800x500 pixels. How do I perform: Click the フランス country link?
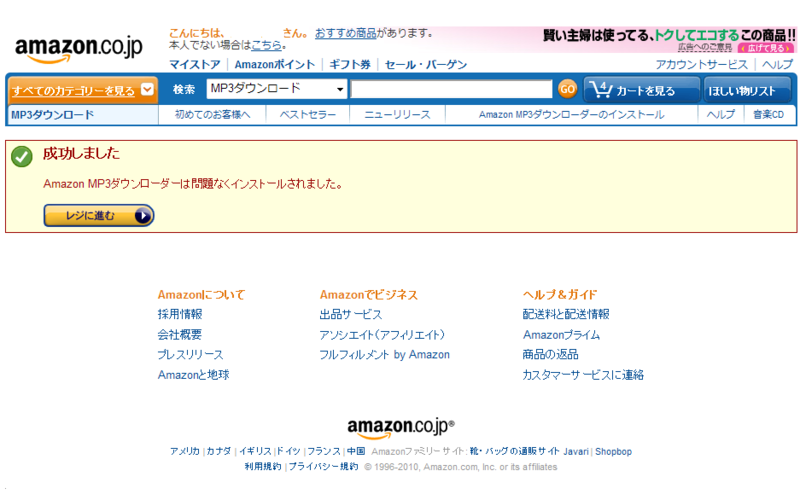click(323, 452)
